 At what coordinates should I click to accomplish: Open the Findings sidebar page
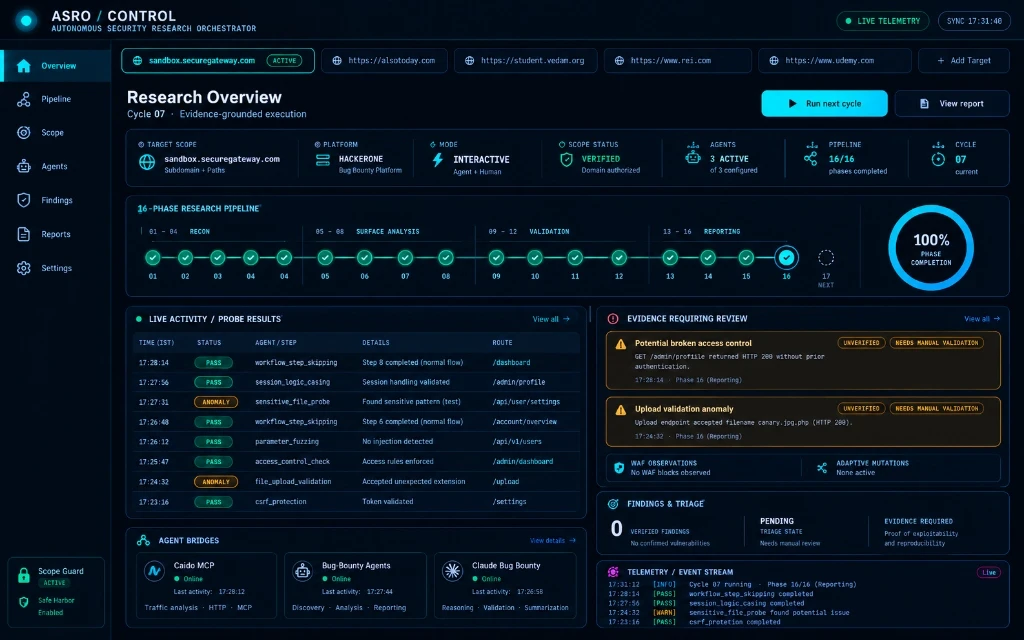pos(56,200)
